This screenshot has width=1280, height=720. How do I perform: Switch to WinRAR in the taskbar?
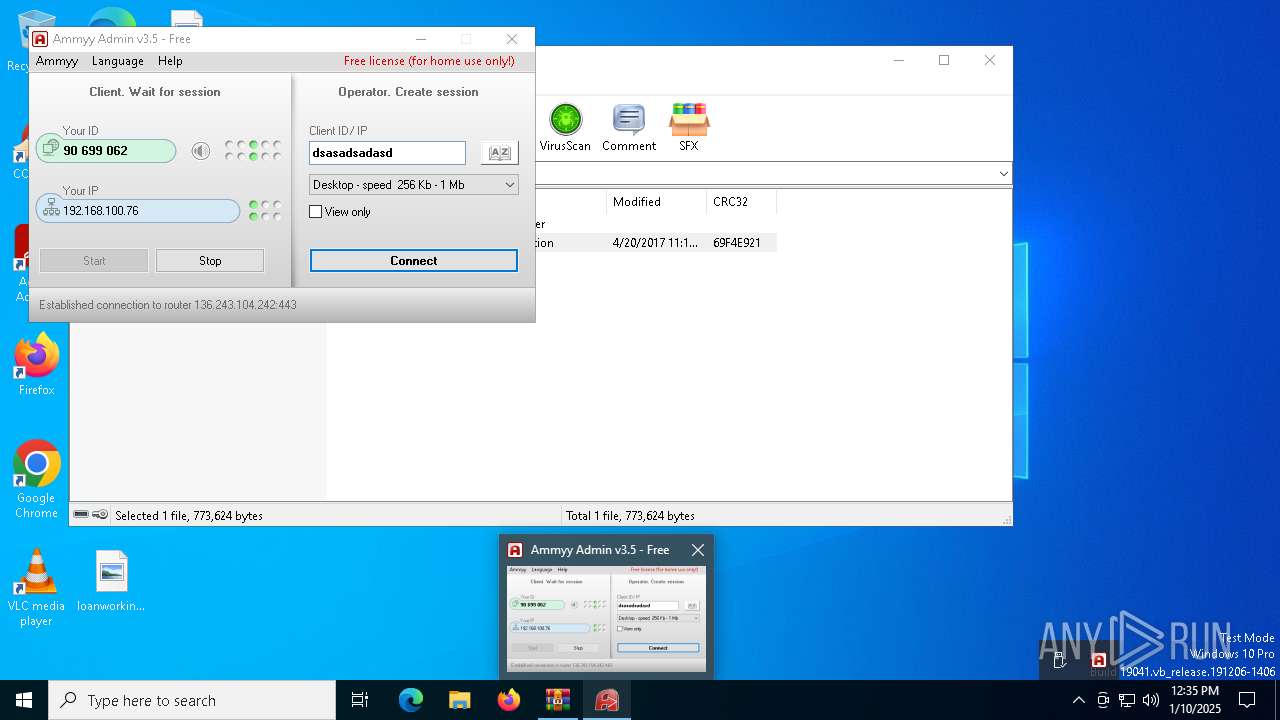click(557, 700)
